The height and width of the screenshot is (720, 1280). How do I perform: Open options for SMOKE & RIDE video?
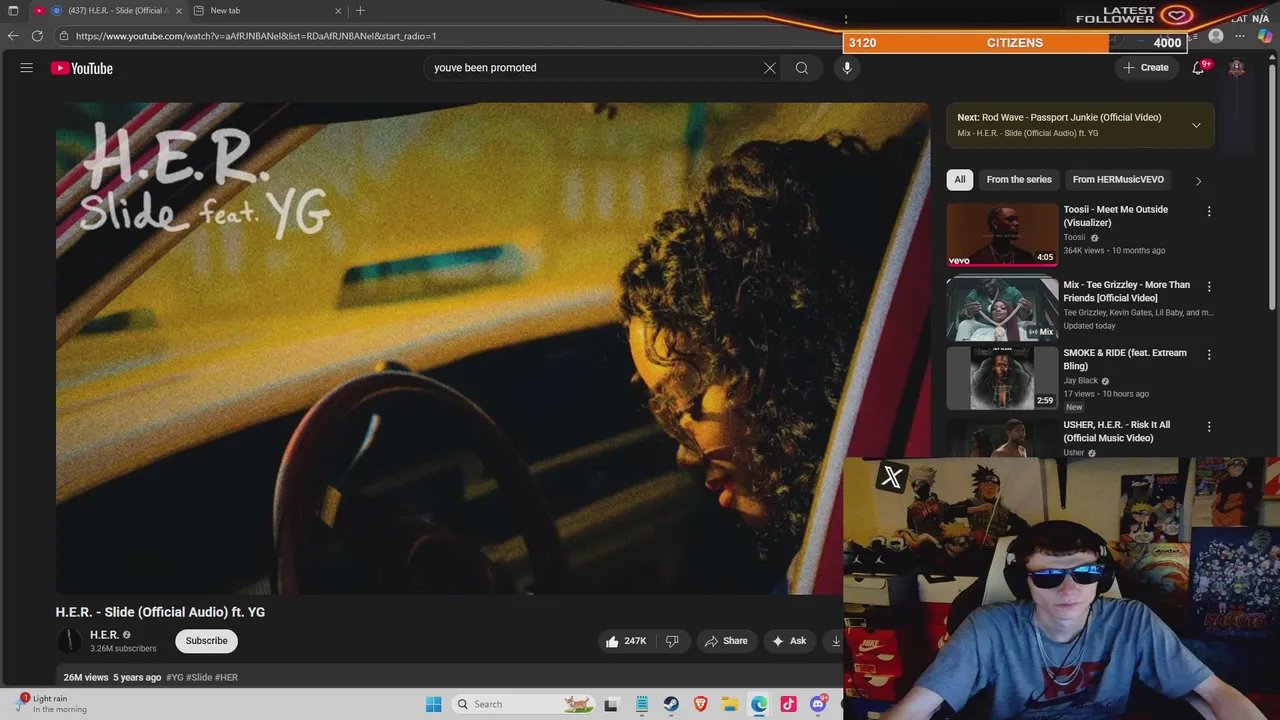click(1209, 354)
